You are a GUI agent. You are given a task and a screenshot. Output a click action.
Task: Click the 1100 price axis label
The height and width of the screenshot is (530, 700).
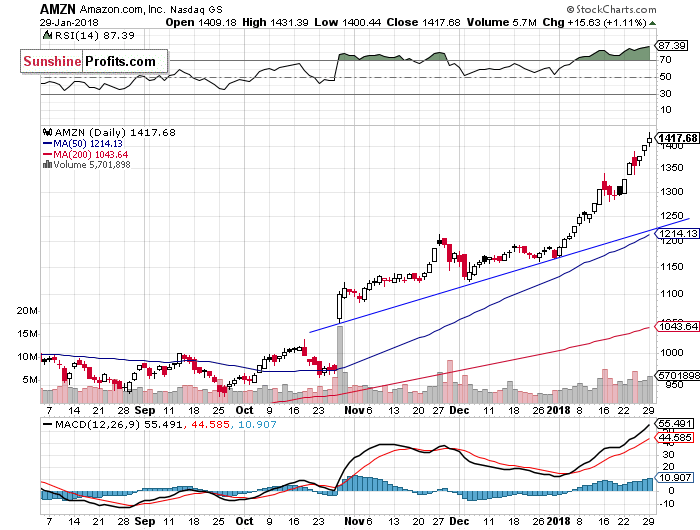click(x=672, y=293)
